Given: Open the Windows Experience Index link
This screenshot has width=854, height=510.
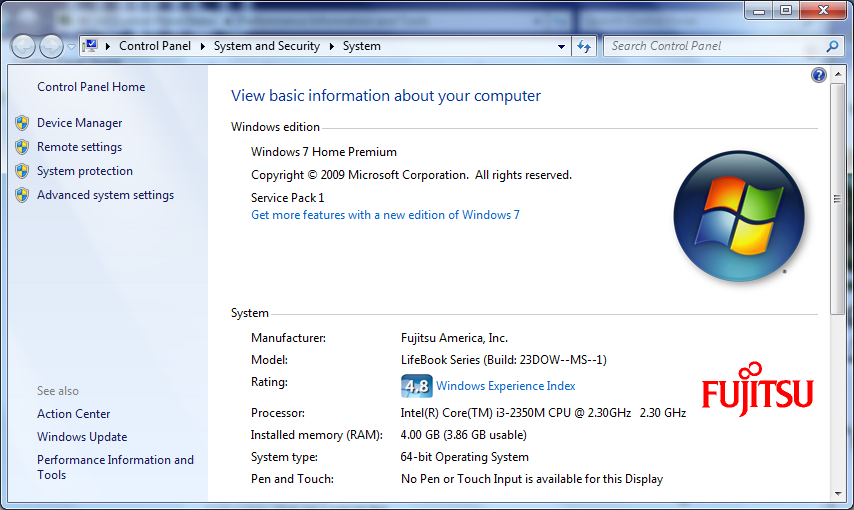Looking at the screenshot, I should (x=505, y=386).
